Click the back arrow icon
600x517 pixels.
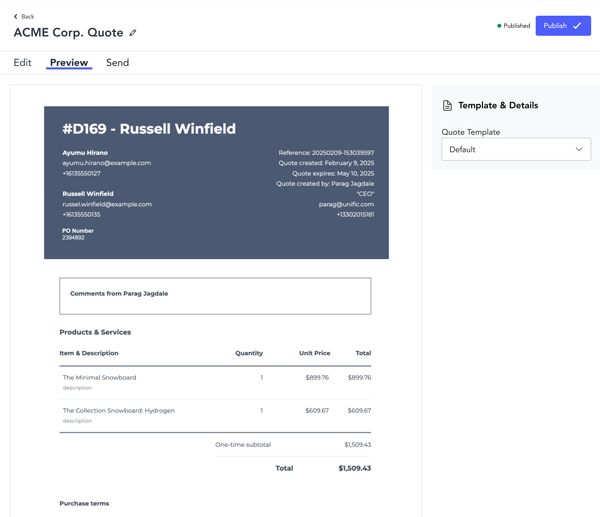tap(16, 17)
